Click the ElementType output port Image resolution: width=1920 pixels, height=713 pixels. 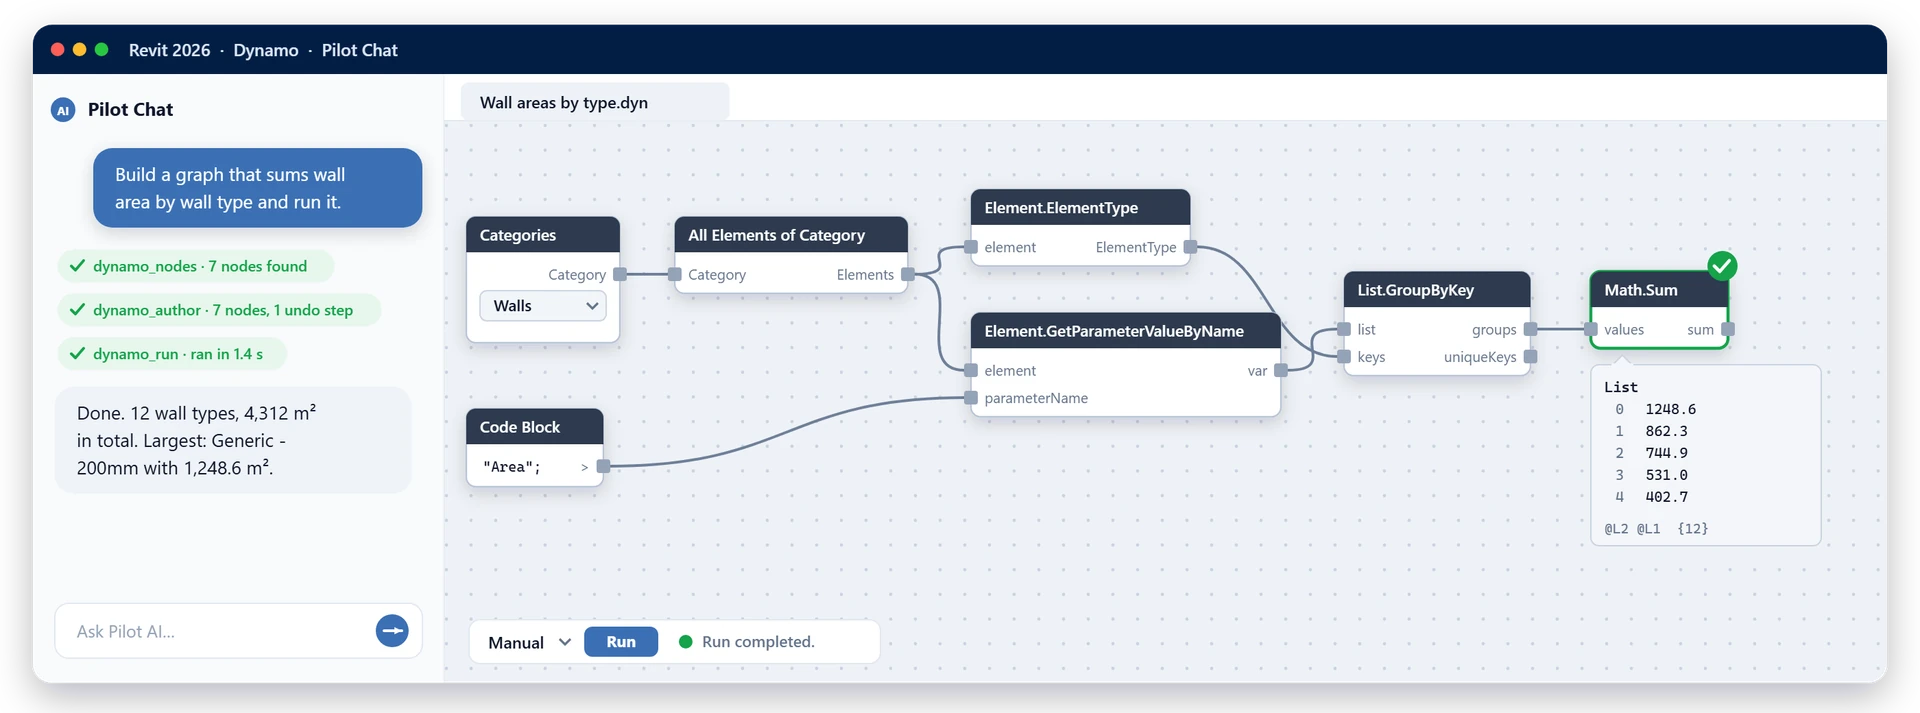pos(1190,247)
